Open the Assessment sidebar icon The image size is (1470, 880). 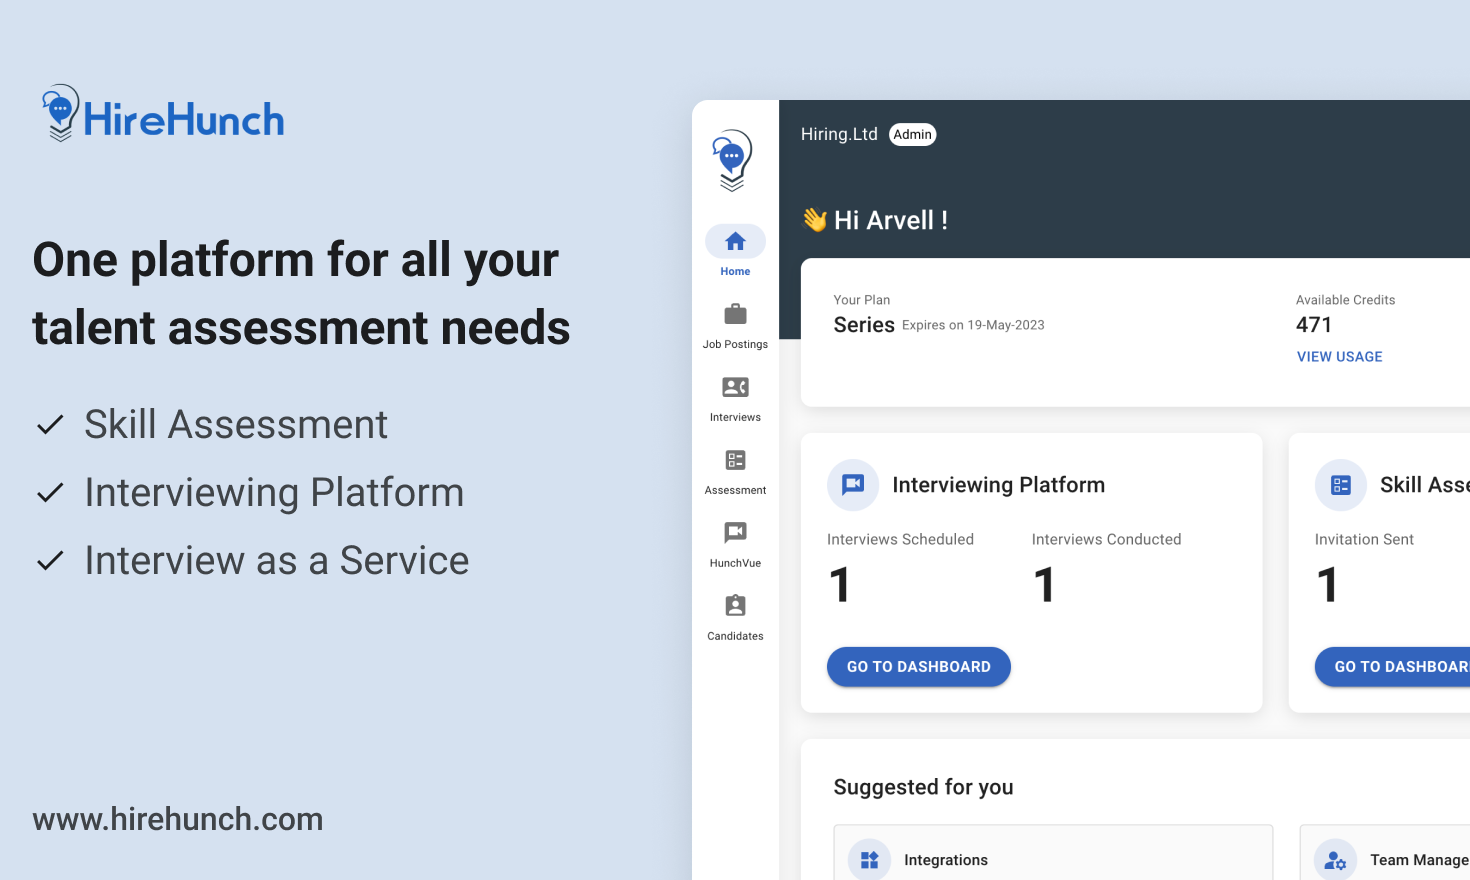(735, 460)
